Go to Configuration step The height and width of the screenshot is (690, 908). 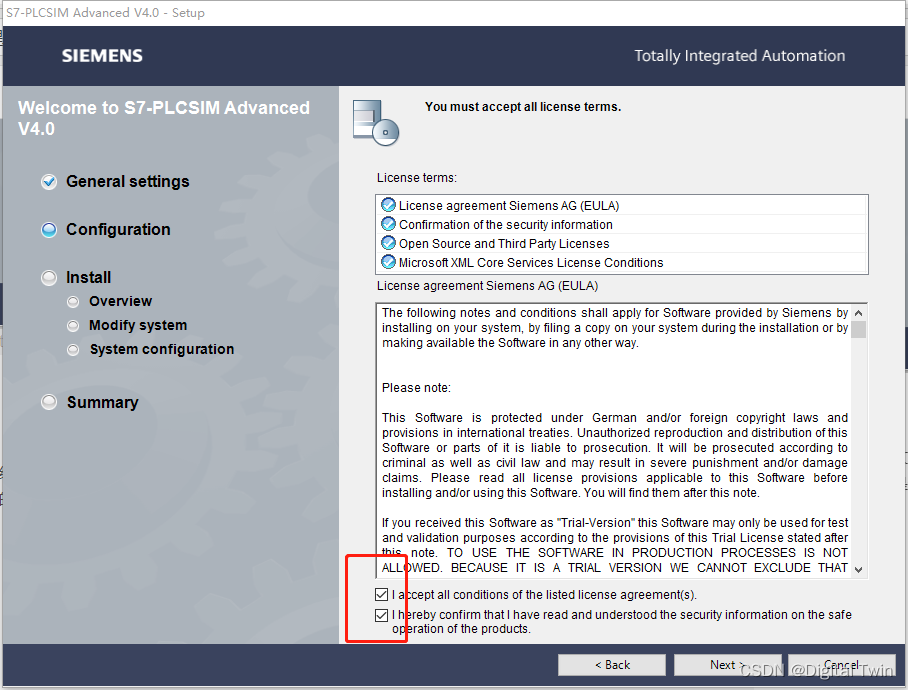118,230
